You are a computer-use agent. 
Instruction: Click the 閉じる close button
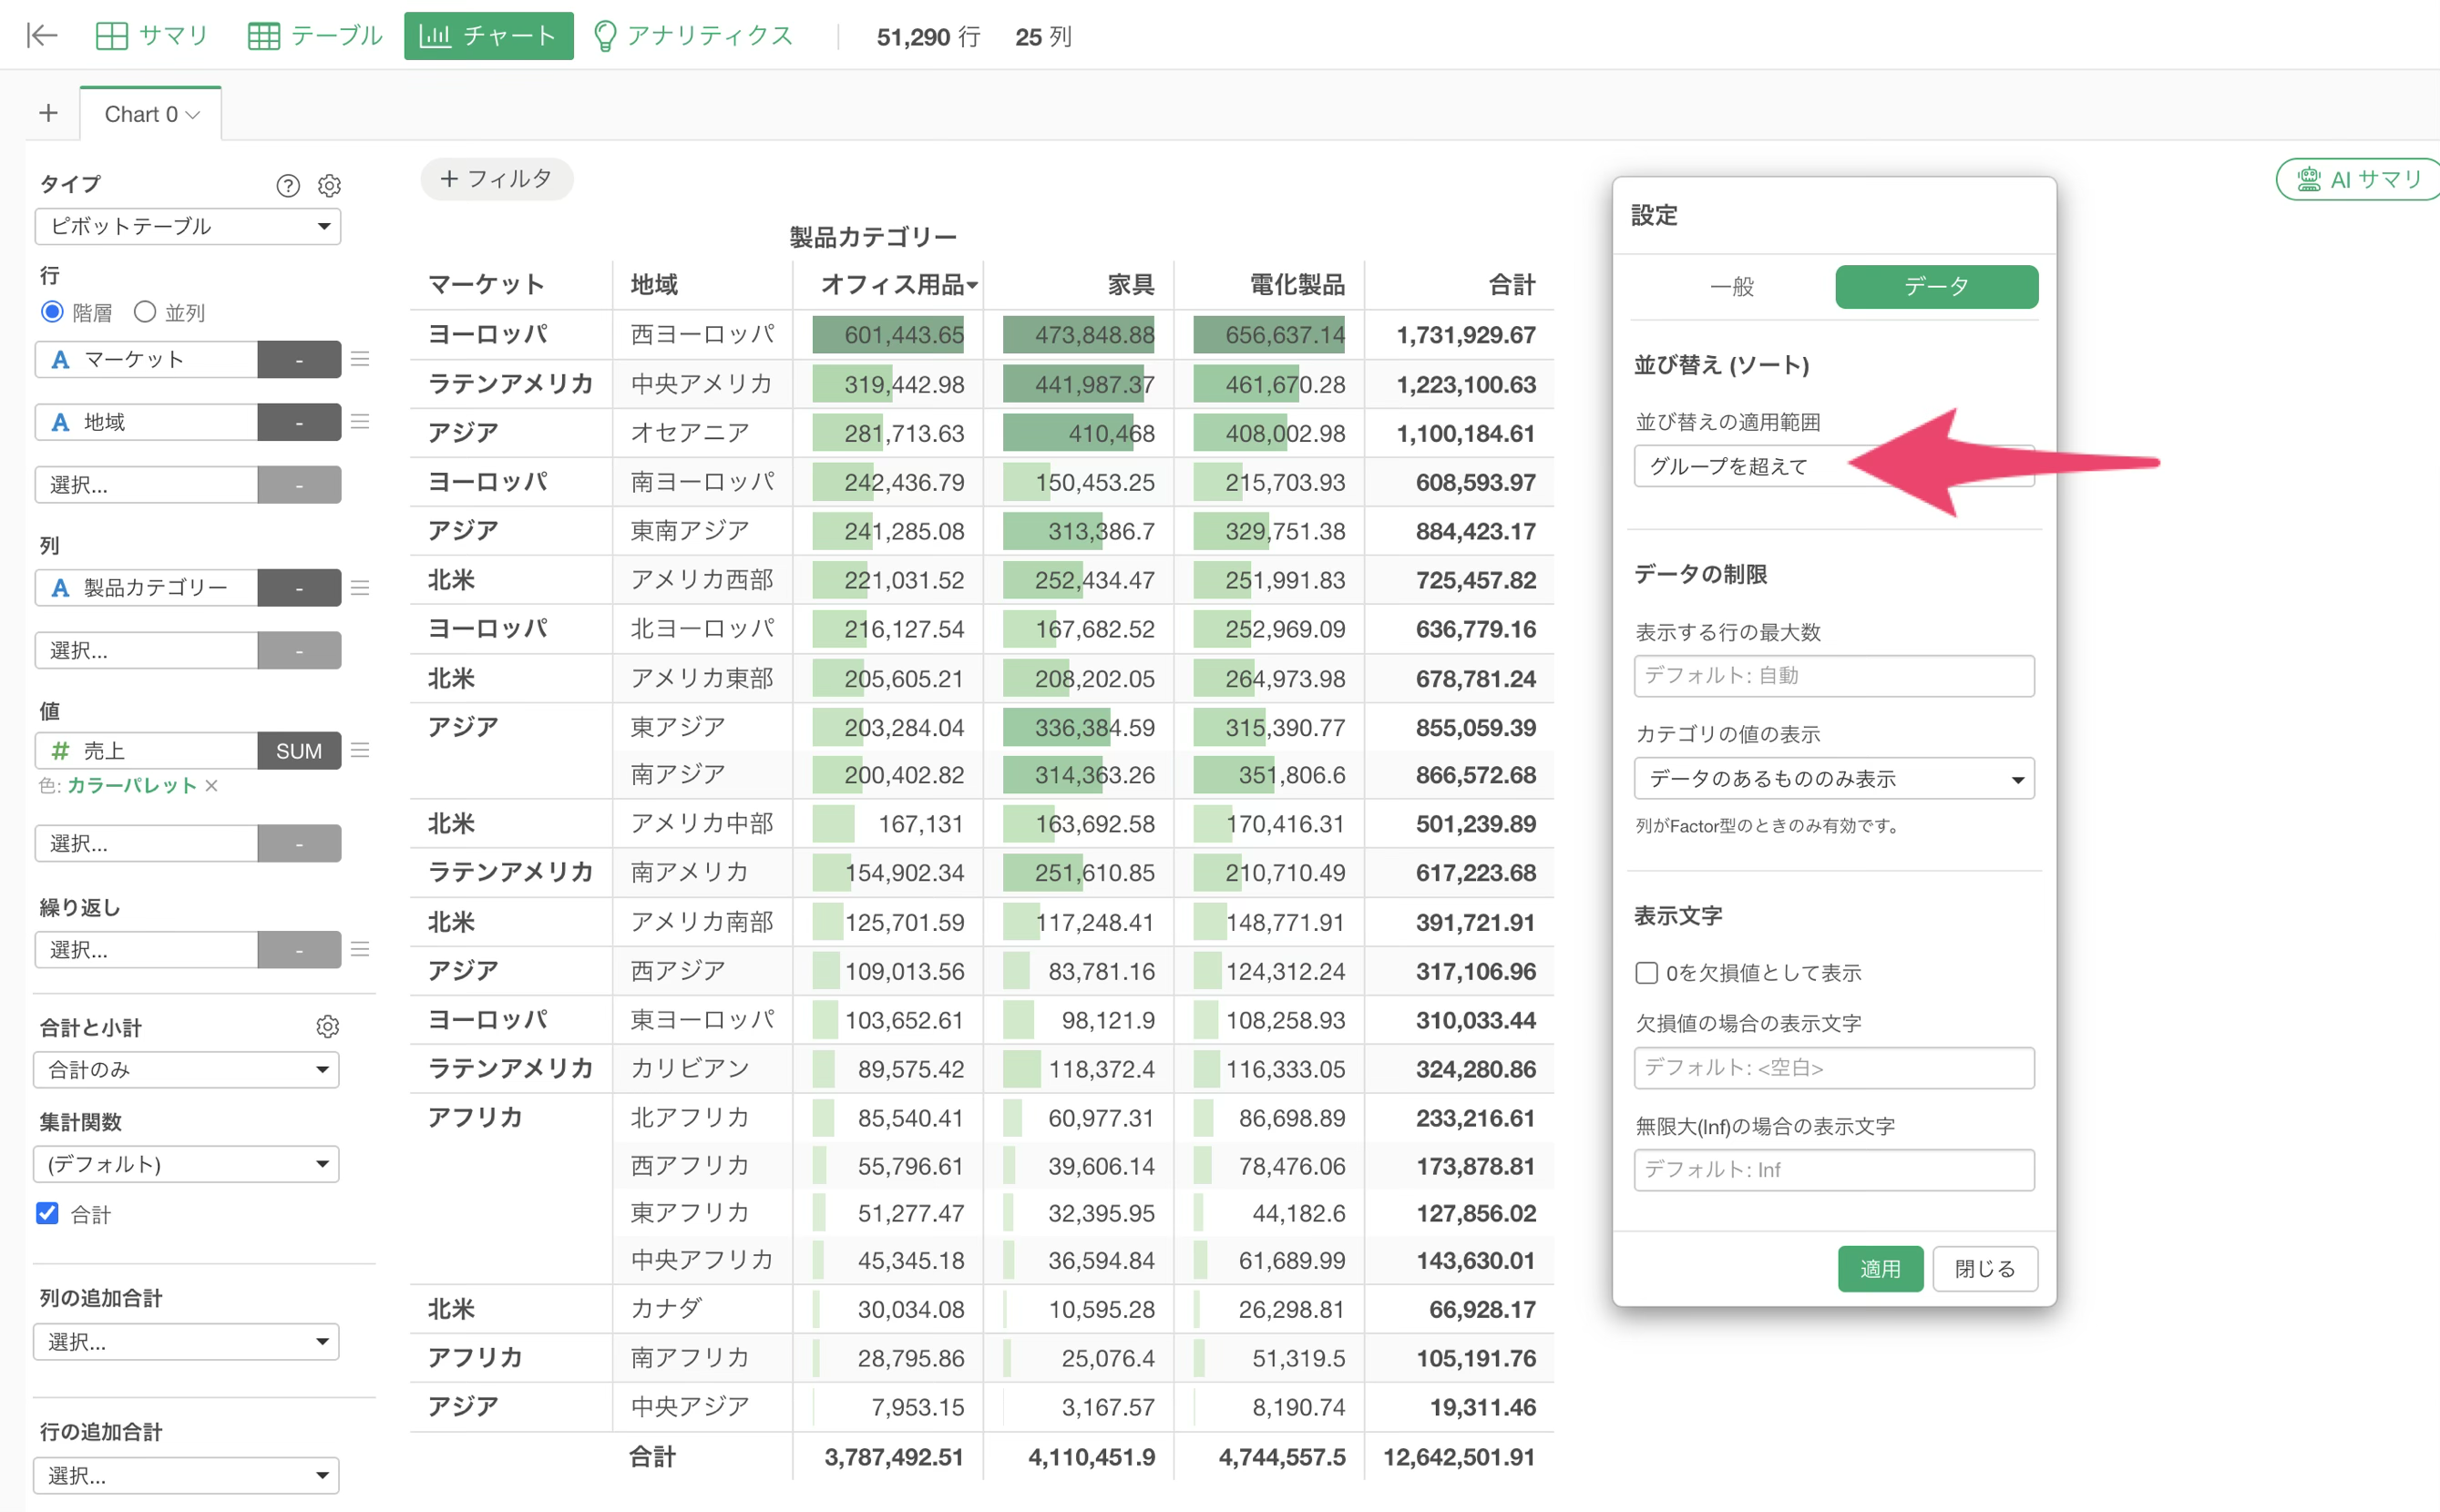1985,1269
